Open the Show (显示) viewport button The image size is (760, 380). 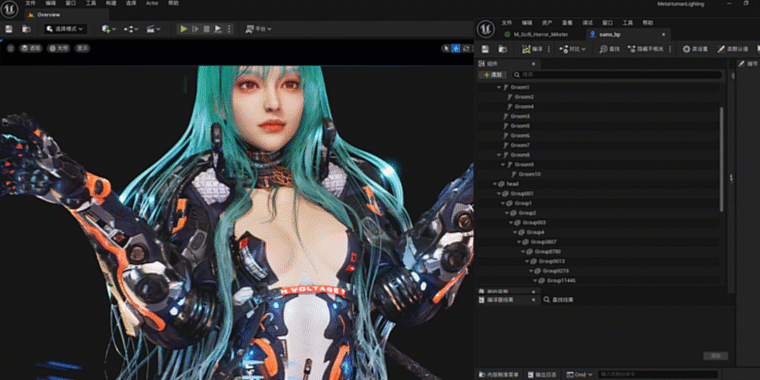pyautogui.click(x=82, y=48)
